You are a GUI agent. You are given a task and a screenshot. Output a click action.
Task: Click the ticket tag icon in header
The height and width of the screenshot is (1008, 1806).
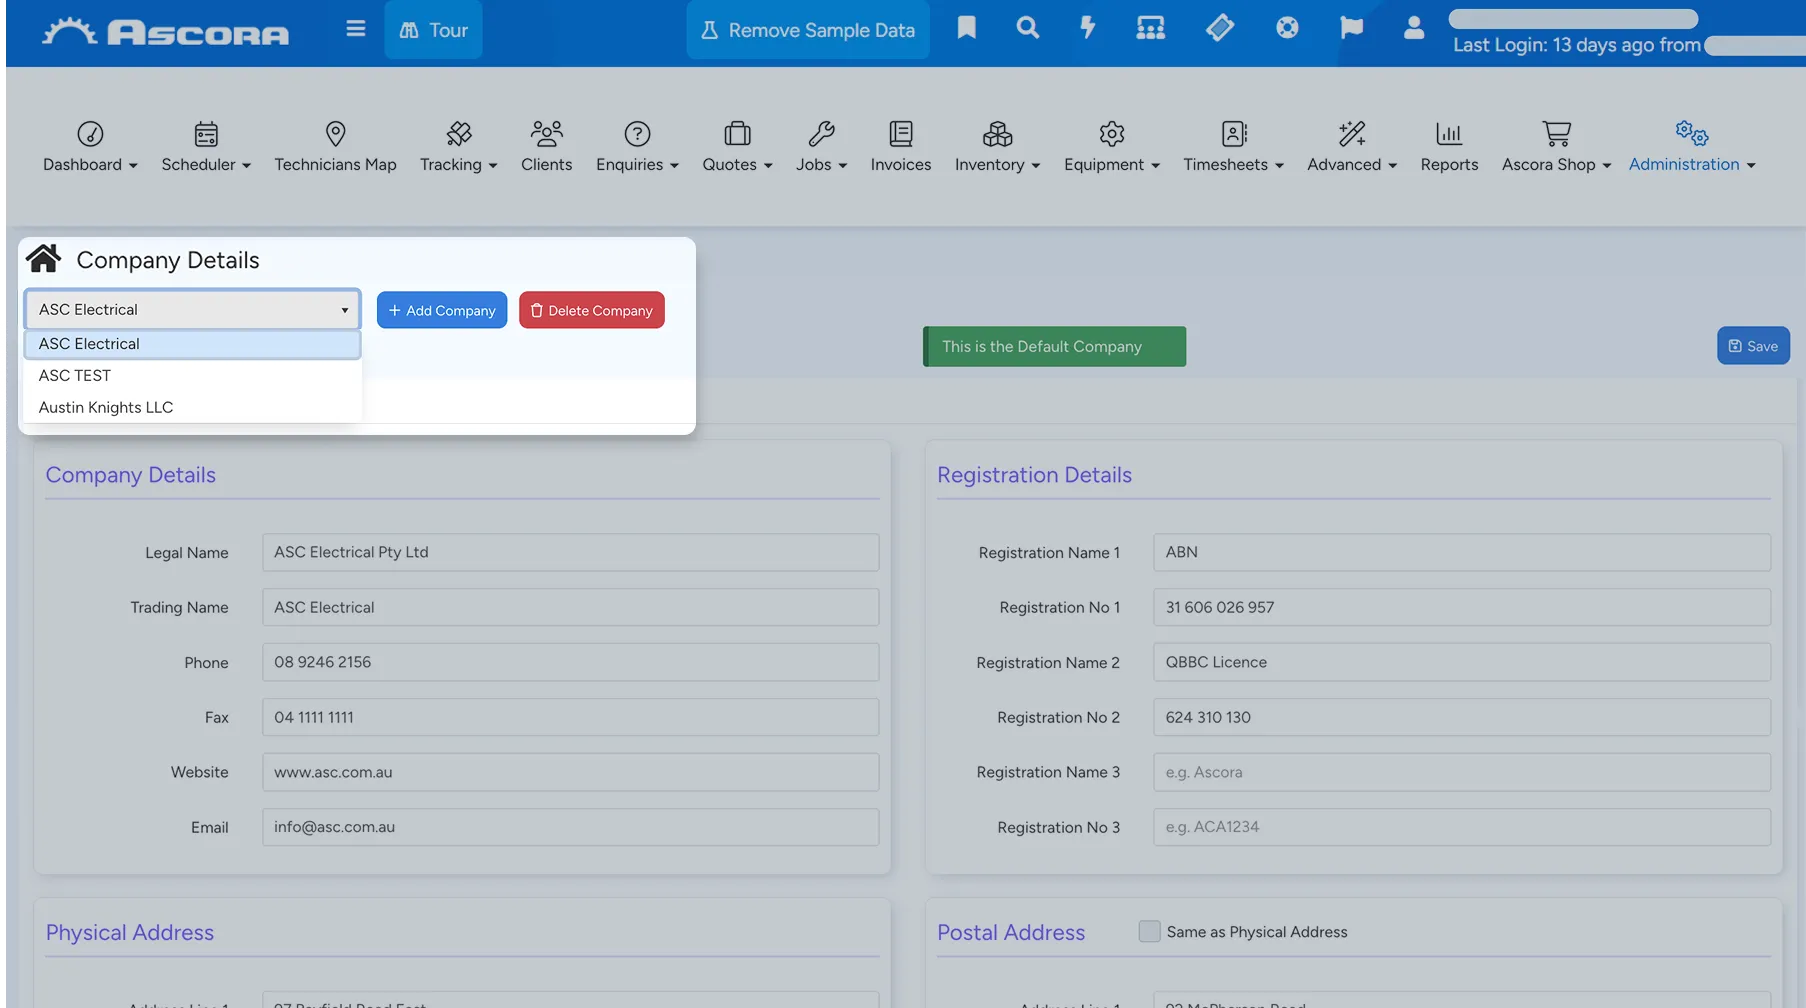click(1219, 28)
